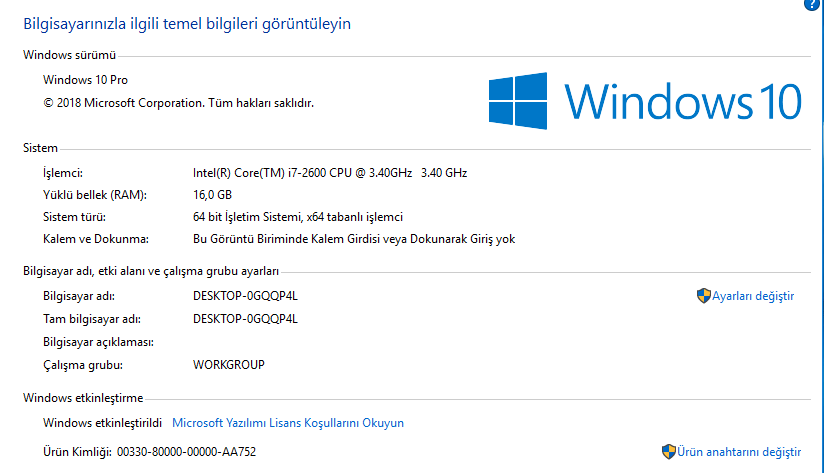824x473 pixels.
Task: Select the system type value 64 bit İşletim Sistemi
Action: 298,217
